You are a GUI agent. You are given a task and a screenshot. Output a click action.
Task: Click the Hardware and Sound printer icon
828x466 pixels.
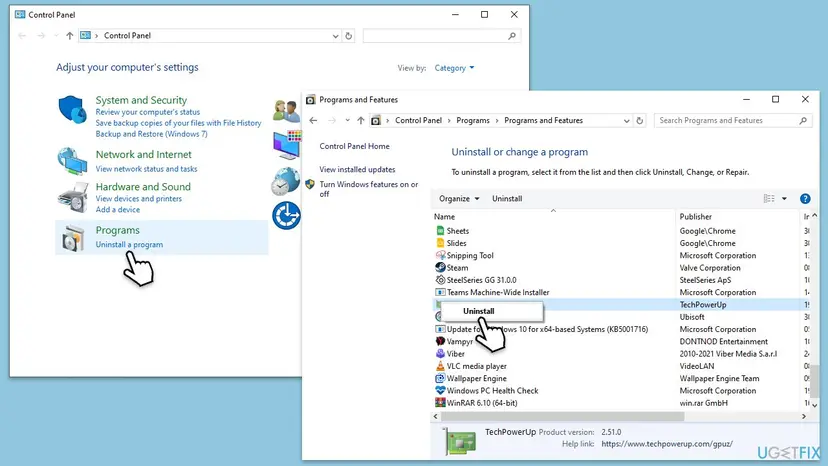tap(72, 197)
